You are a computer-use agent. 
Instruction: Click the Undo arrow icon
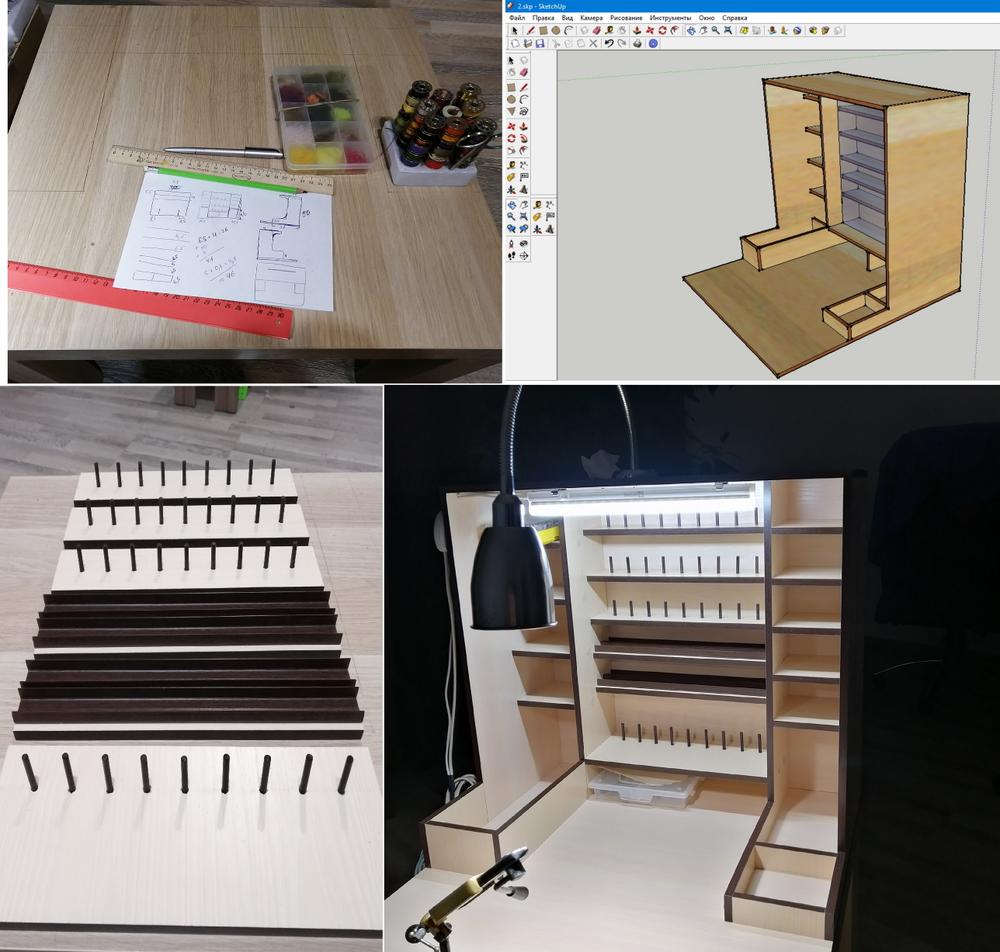click(608, 44)
